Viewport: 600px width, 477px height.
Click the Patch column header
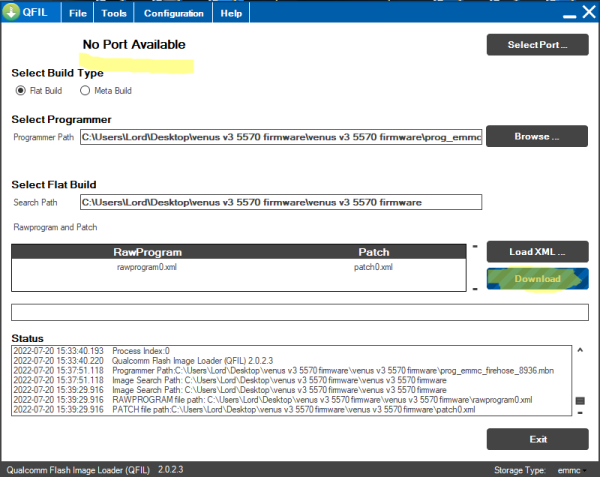coord(374,252)
